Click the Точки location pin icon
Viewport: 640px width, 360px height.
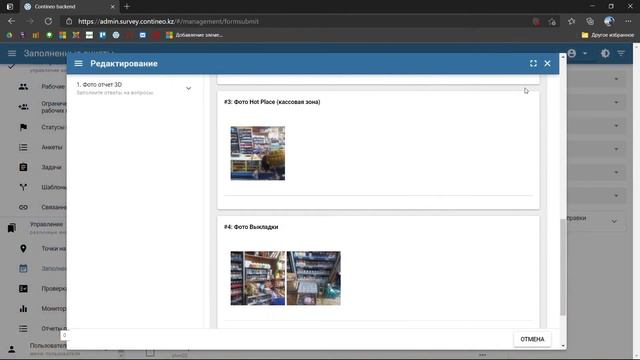23,248
